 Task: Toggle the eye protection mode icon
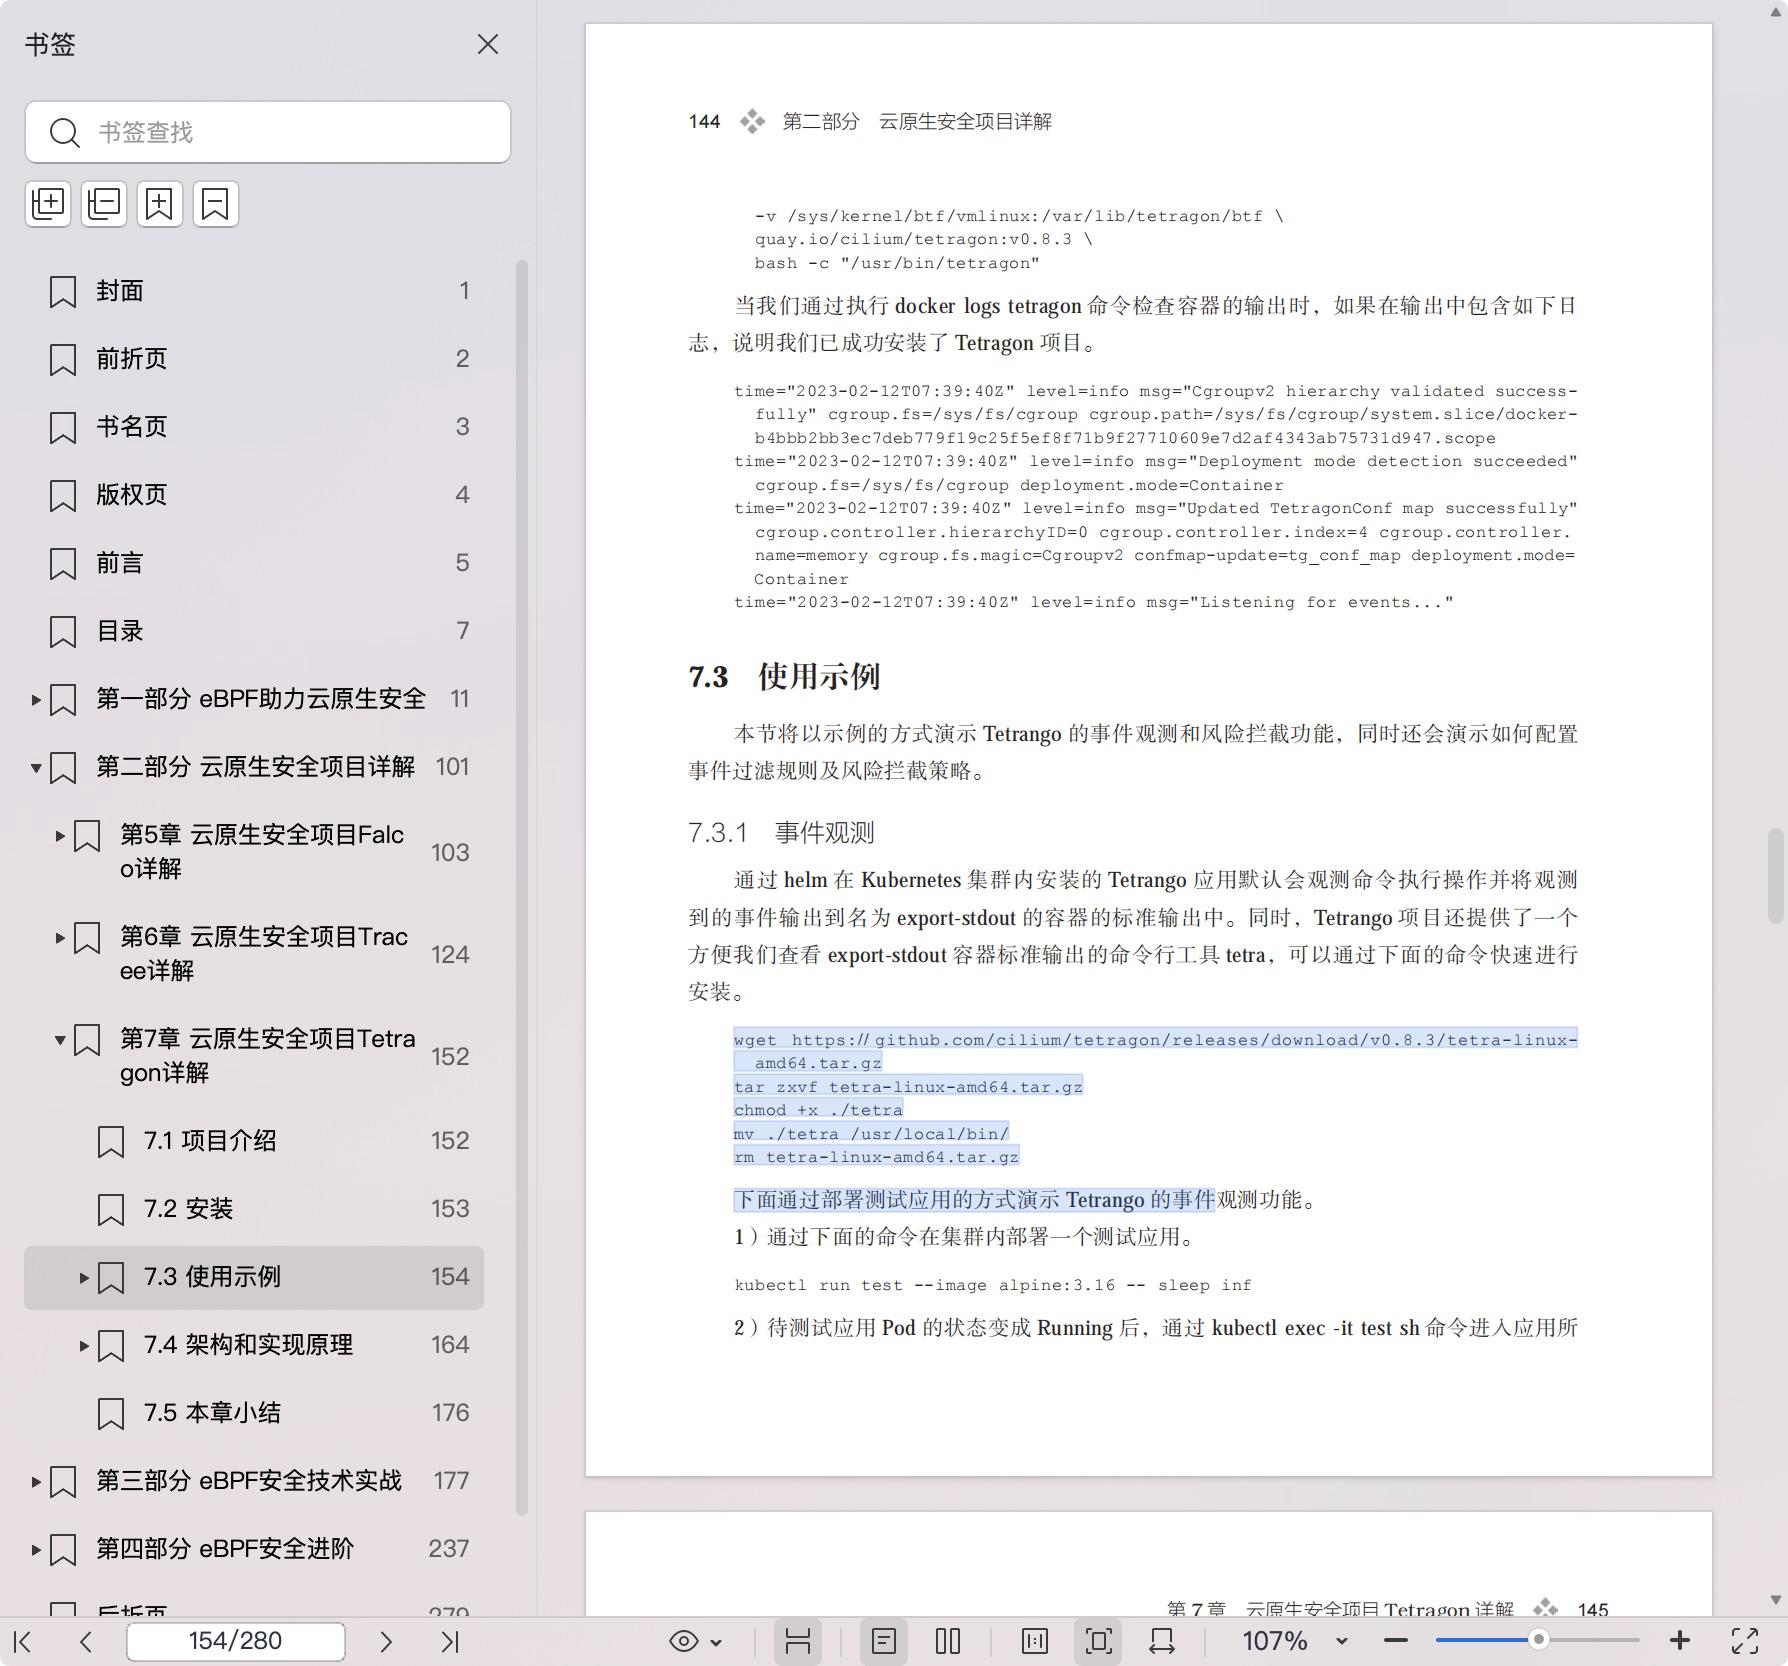coord(684,1641)
